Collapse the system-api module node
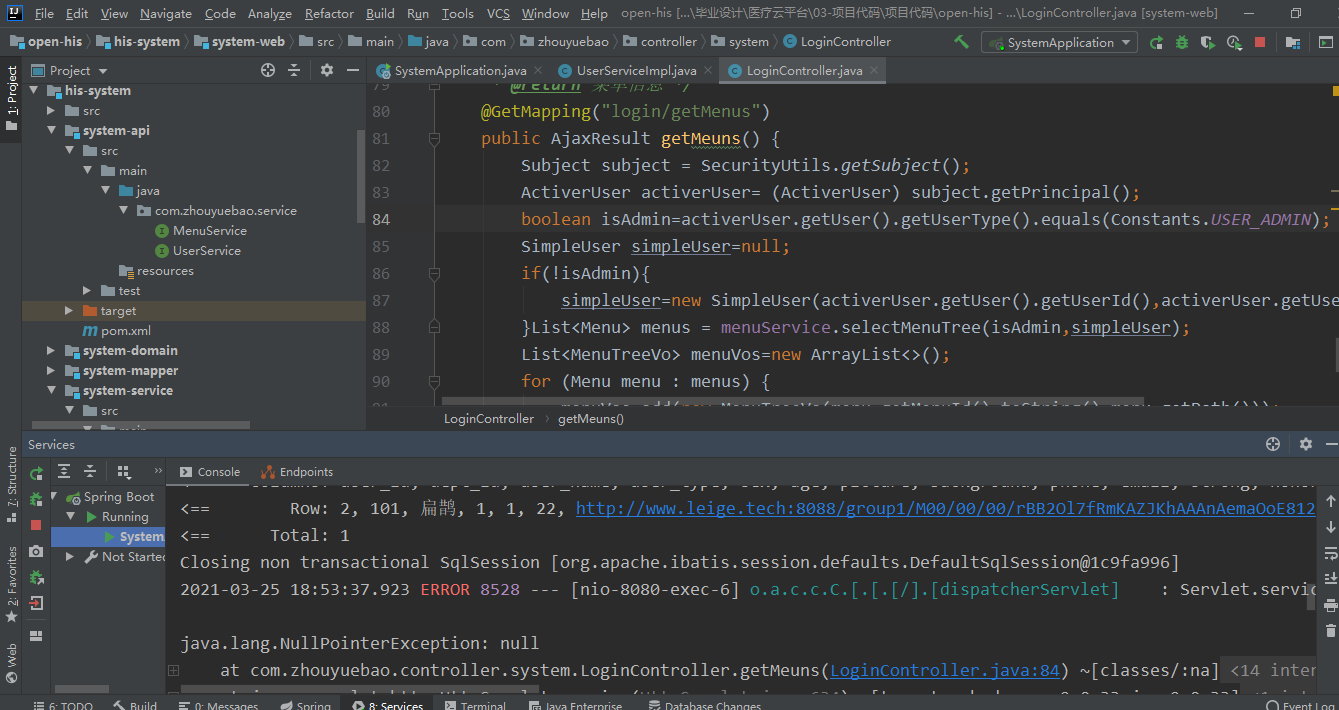 coord(52,130)
